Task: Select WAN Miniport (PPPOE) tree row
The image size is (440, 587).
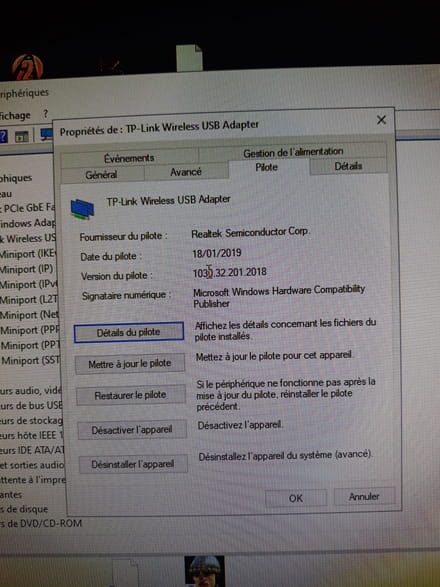Action: 30,330
